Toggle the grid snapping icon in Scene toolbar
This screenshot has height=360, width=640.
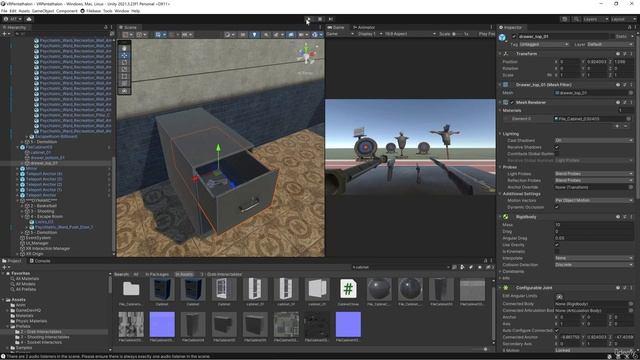click(173, 35)
